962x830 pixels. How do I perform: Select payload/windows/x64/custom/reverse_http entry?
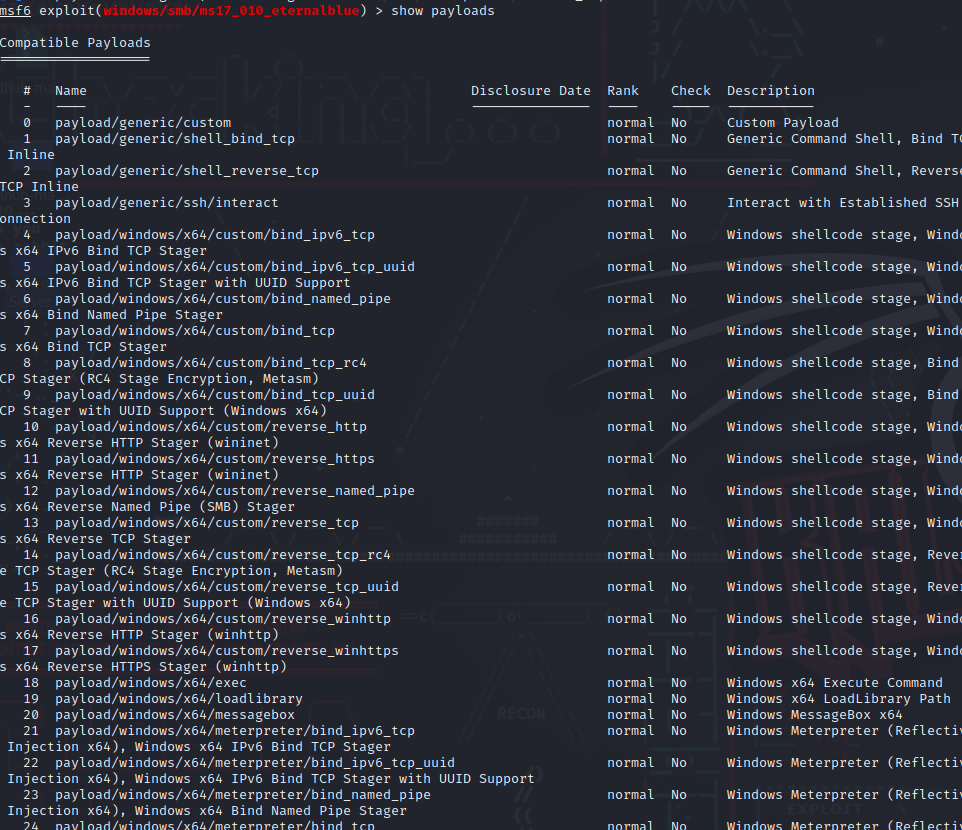pyautogui.click(x=211, y=426)
